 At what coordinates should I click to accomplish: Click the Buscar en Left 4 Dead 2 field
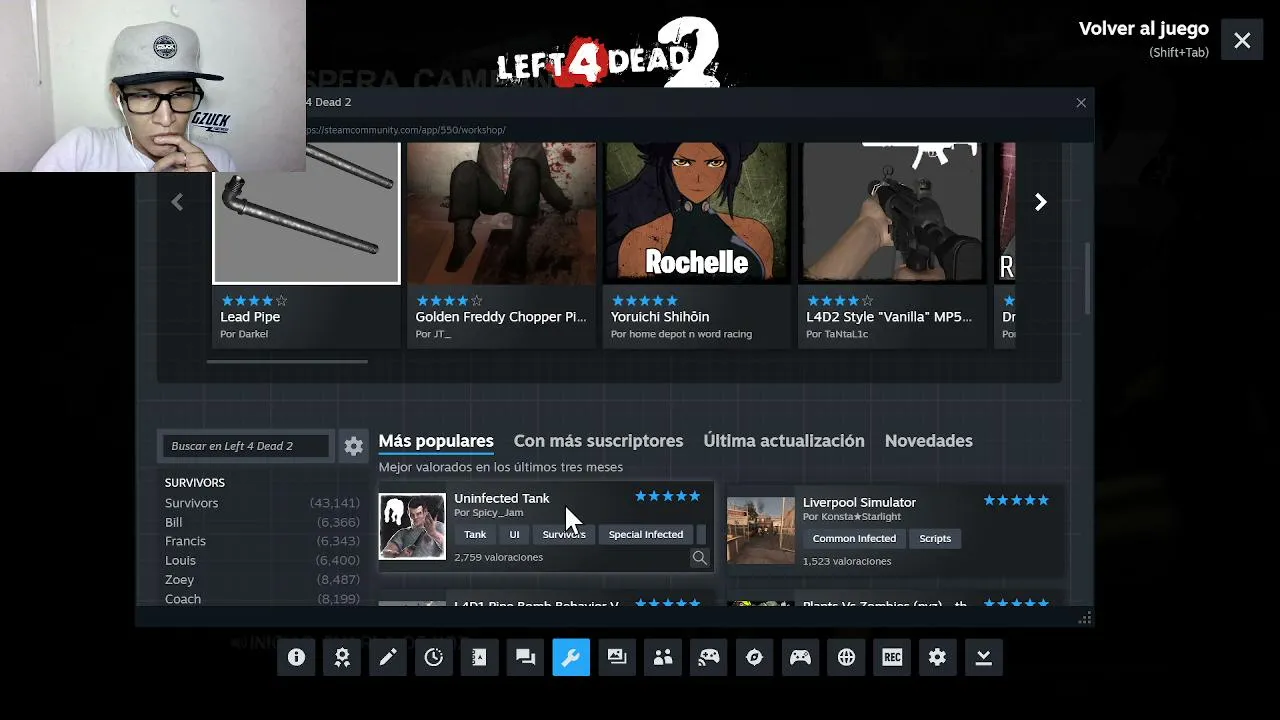click(x=247, y=446)
